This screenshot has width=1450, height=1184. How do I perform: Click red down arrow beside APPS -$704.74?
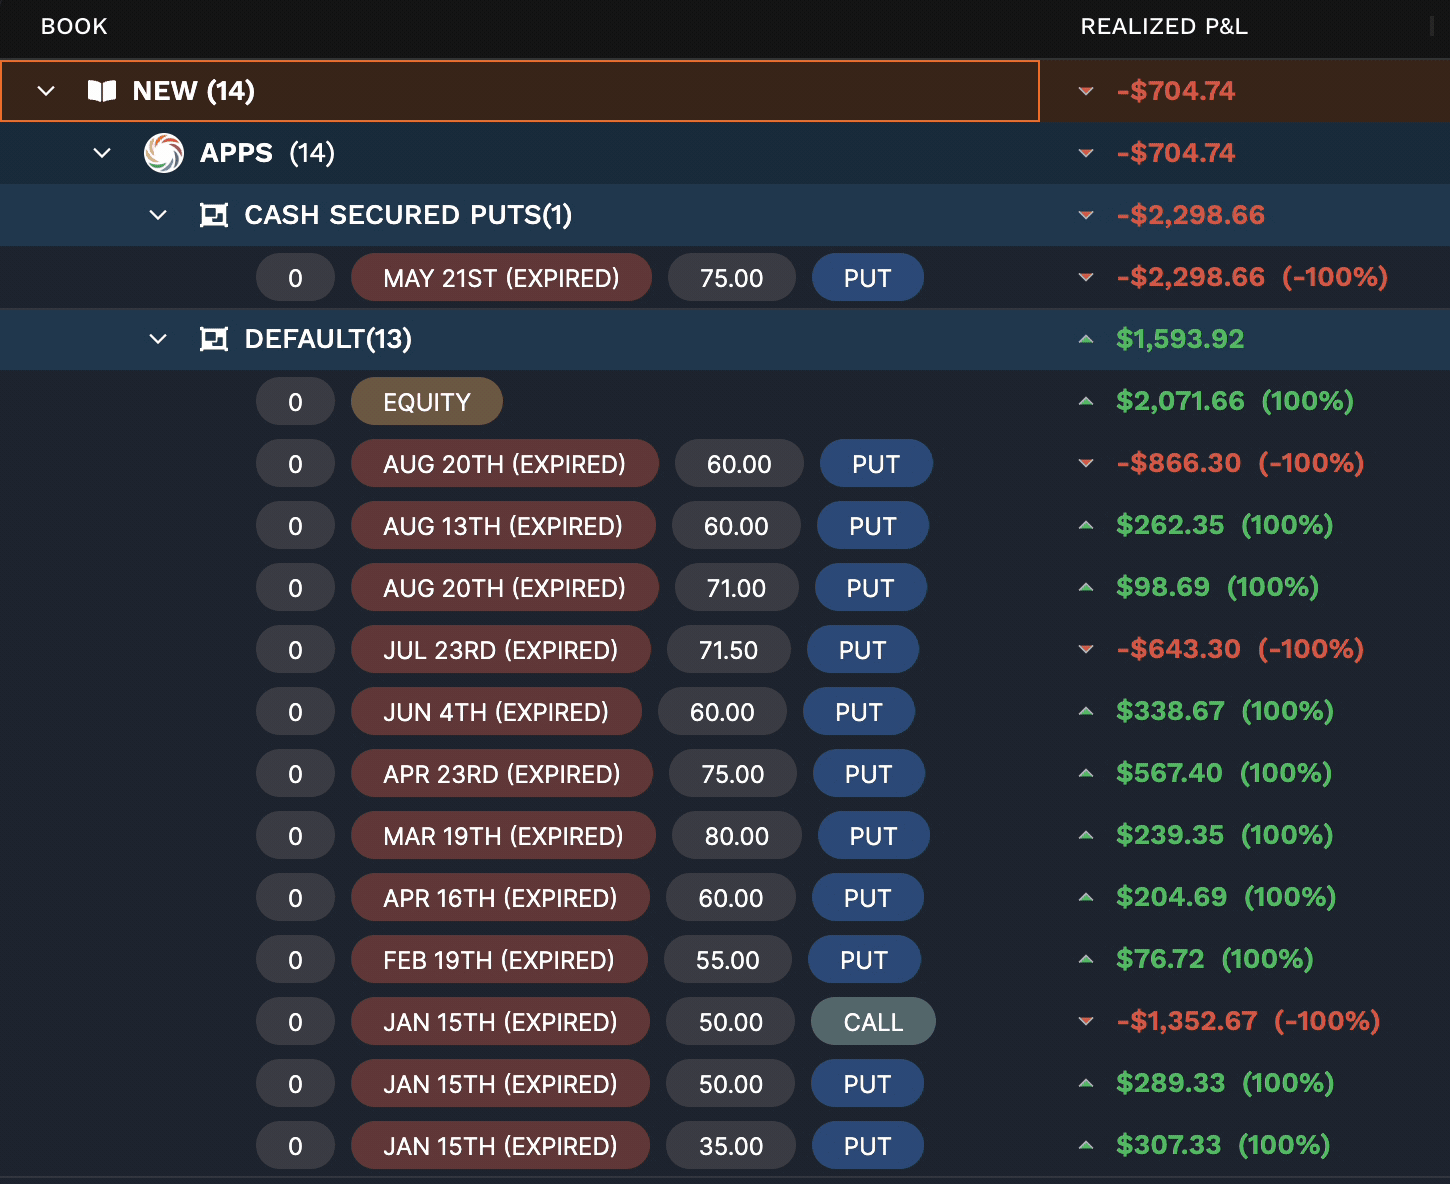[1086, 153]
